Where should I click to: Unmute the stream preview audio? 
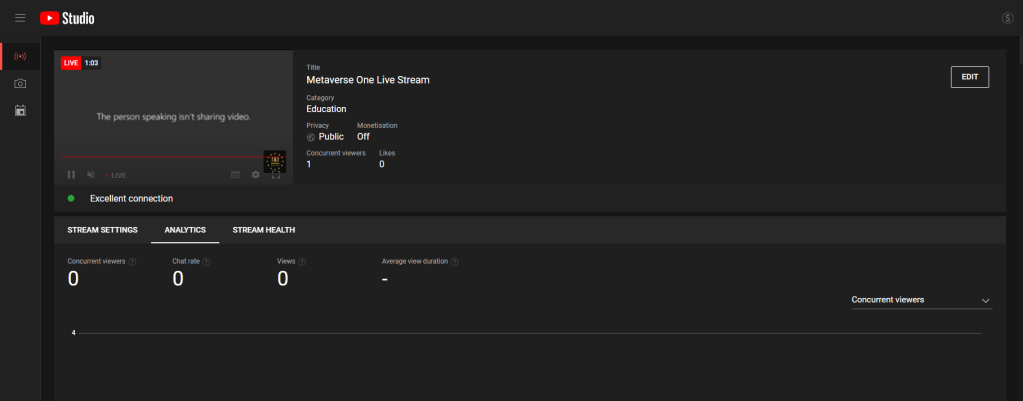coord(90,174)
